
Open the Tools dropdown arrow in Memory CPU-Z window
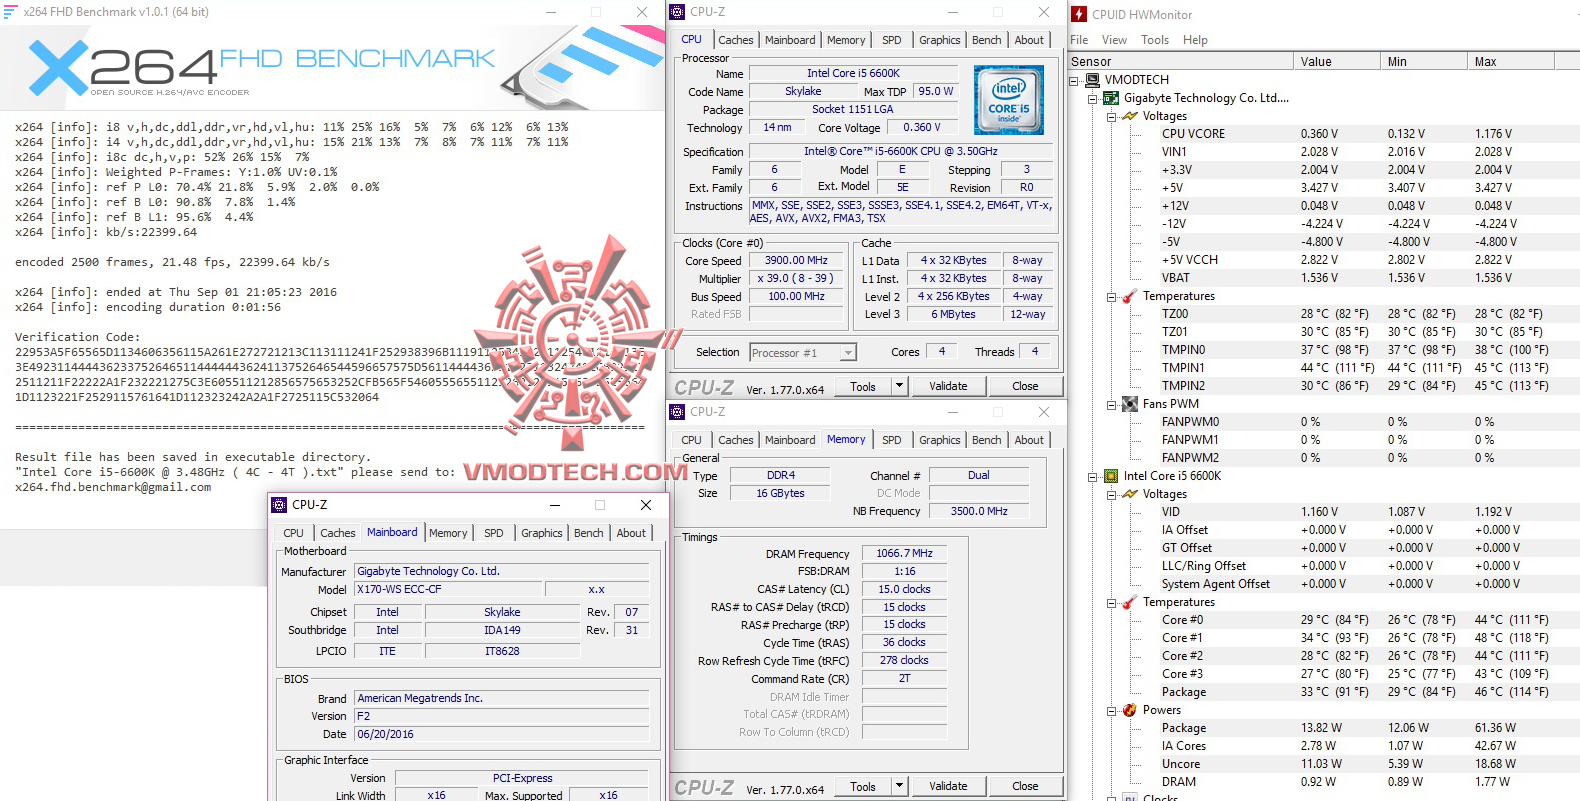899,786
